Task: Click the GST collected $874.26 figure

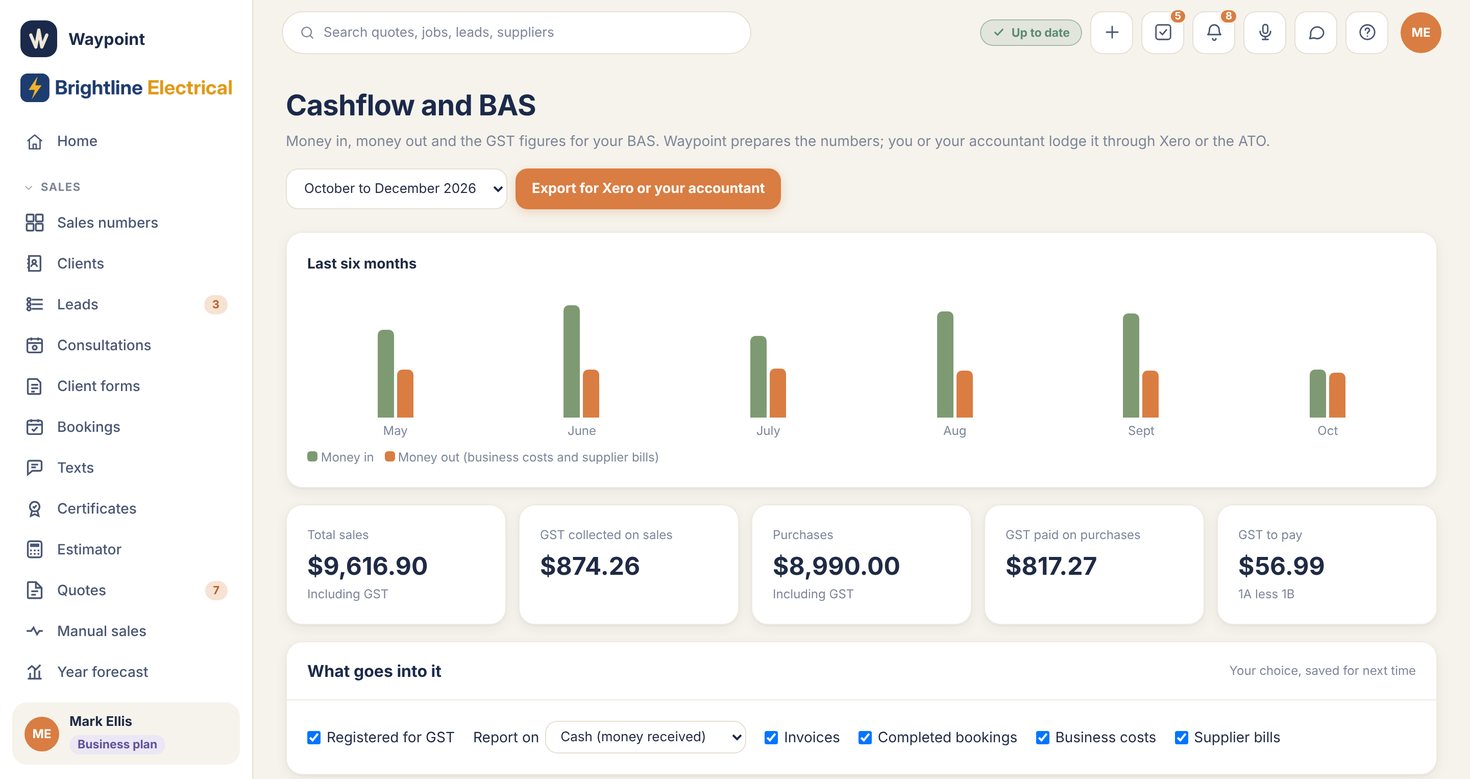Action: click(x=590, y=566)
